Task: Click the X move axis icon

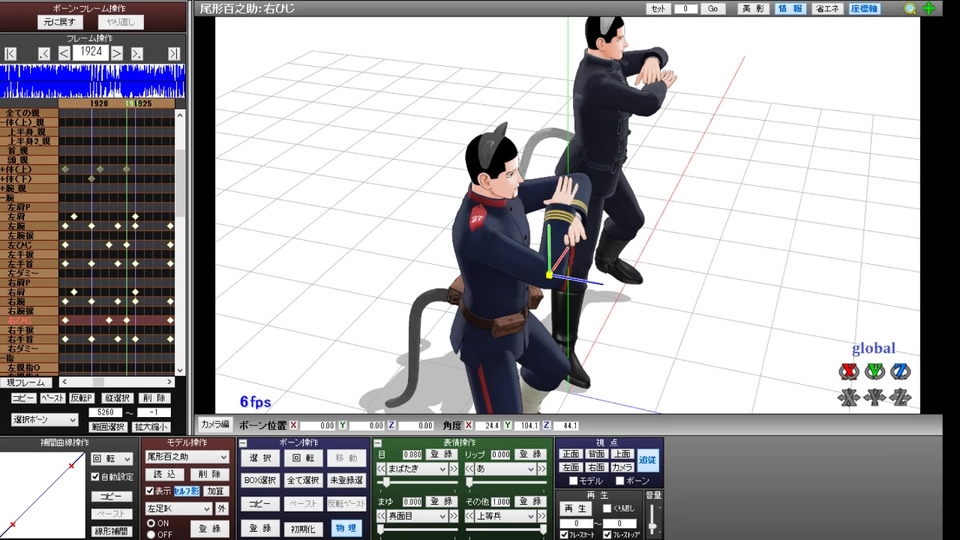Action: click(x=849, y=398)
